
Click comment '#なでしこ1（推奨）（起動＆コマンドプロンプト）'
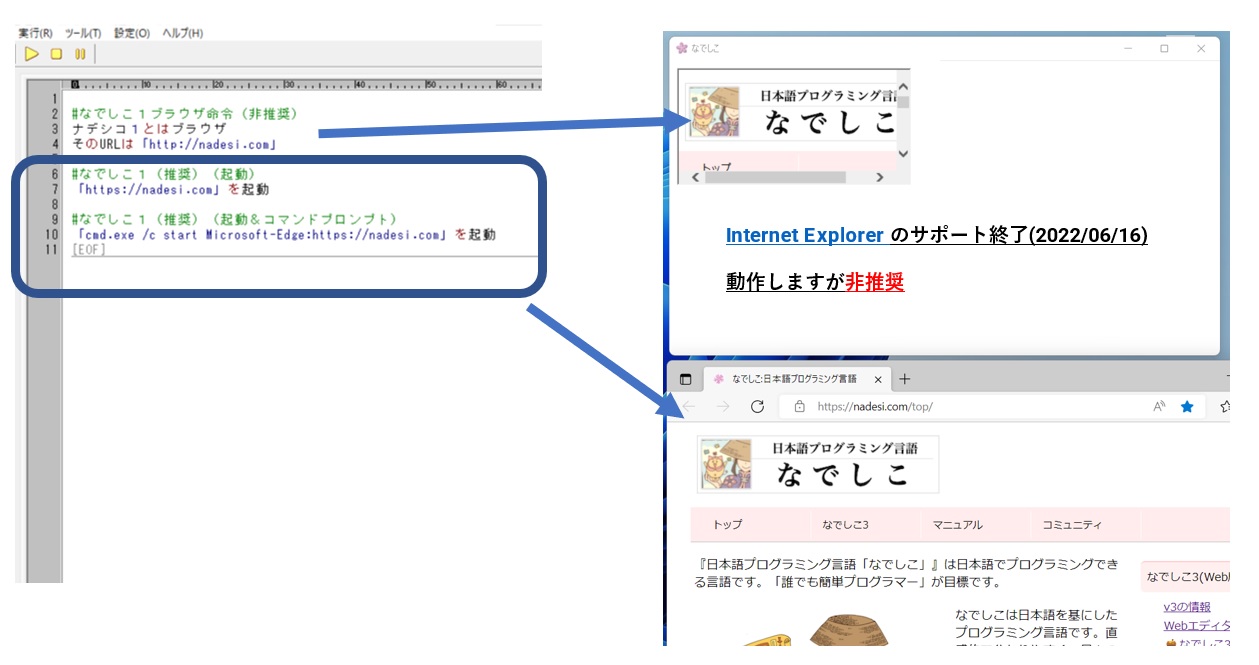pyautogui.click(x=235, y=219)
